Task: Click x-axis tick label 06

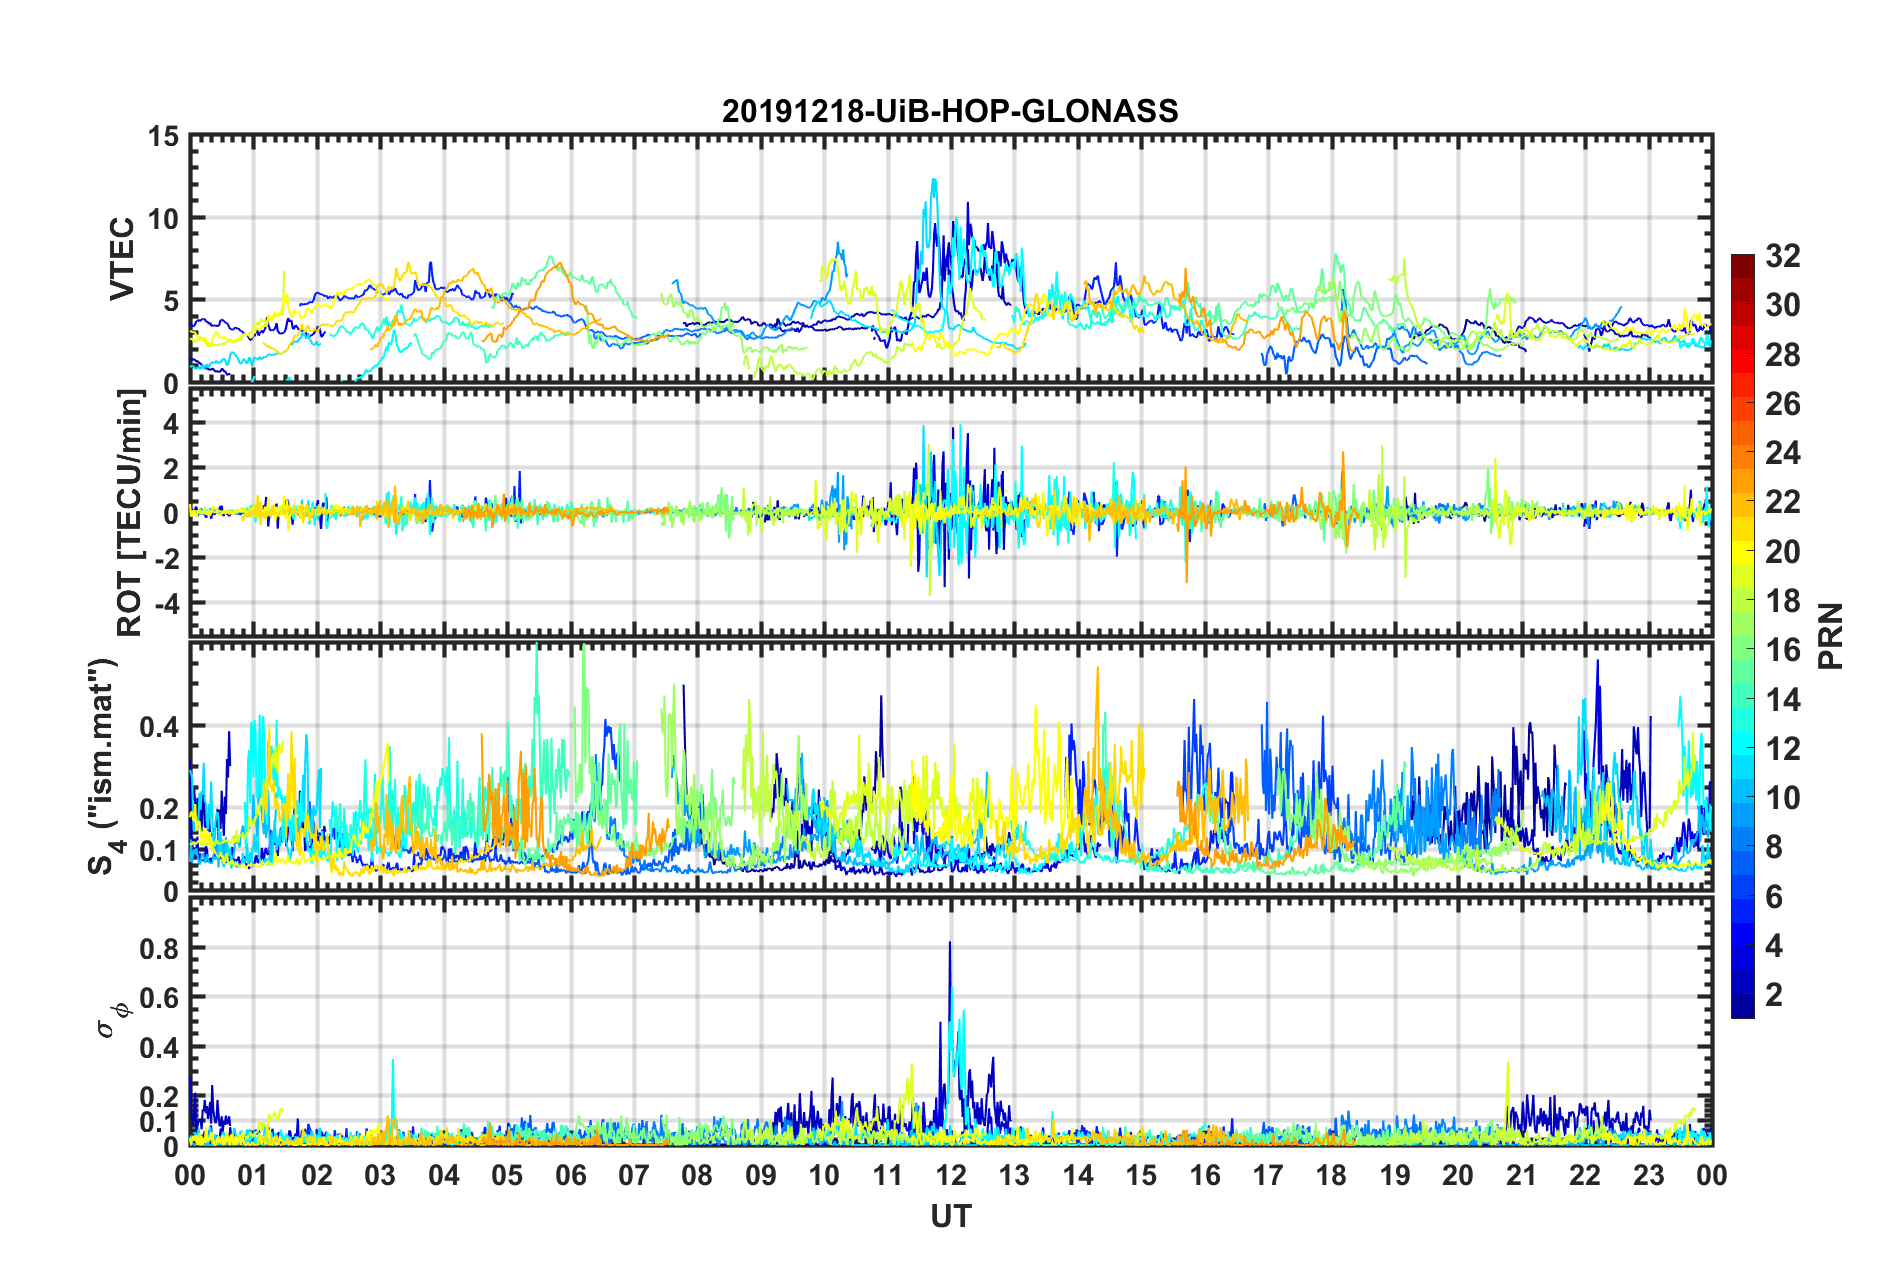Action: (570, 1175)
